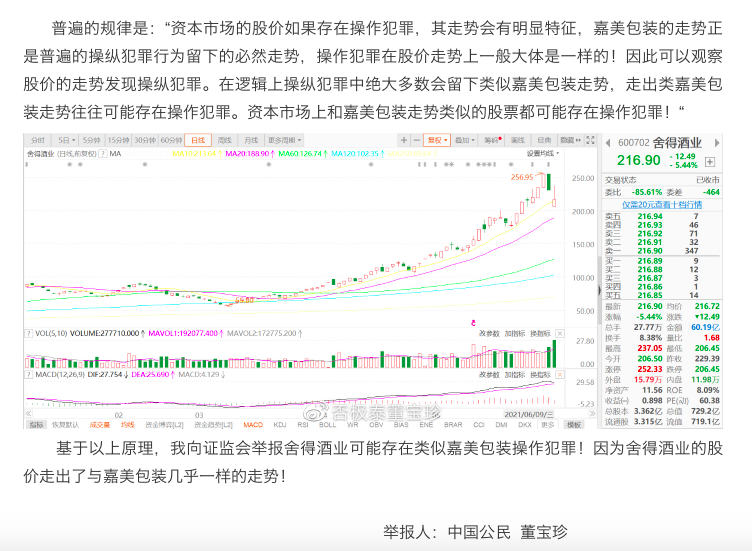Click the 2021/06/09/三 date marker
The width and height of the screenshot is (752, 551).
pos(529,414)
